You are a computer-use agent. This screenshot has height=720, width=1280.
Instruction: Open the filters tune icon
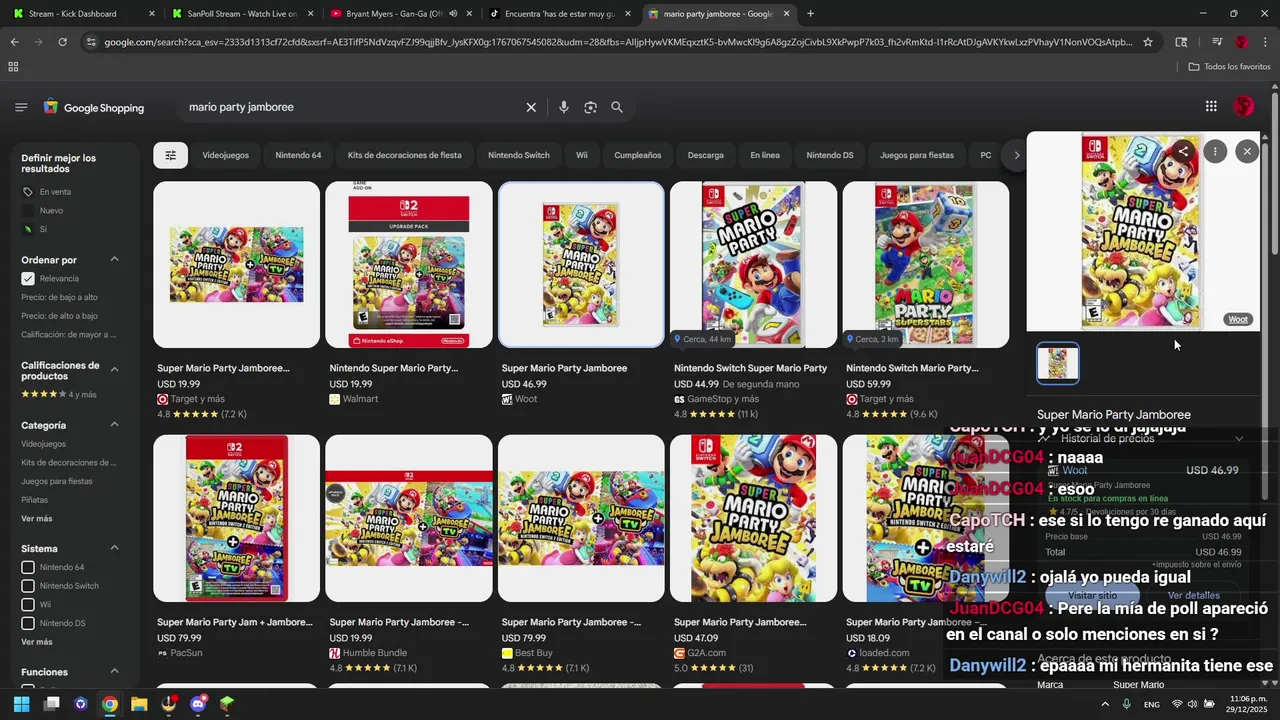pyautogui.click(x=170, y=155)
